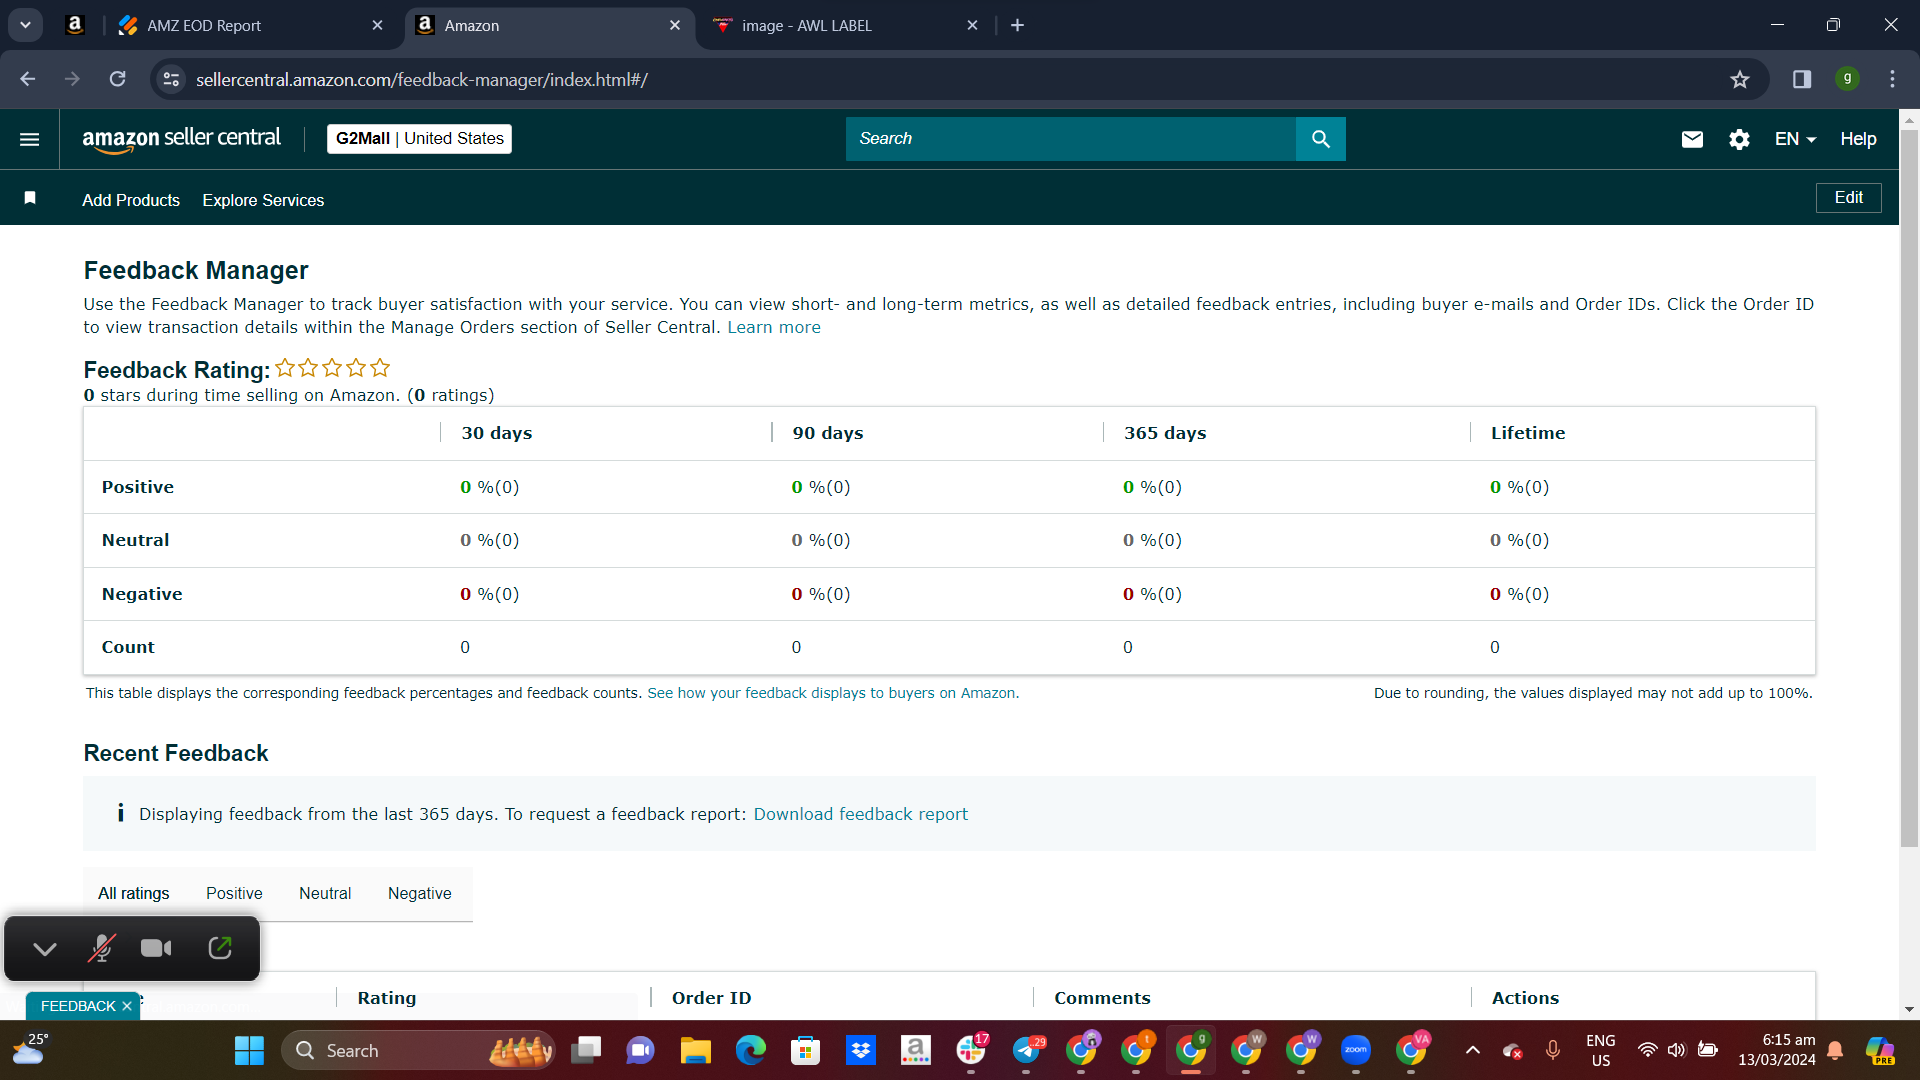Screen dimensions: 1920x1080
Task: Open the weather widget showing 25°
Action: [x=30, y=1050]
